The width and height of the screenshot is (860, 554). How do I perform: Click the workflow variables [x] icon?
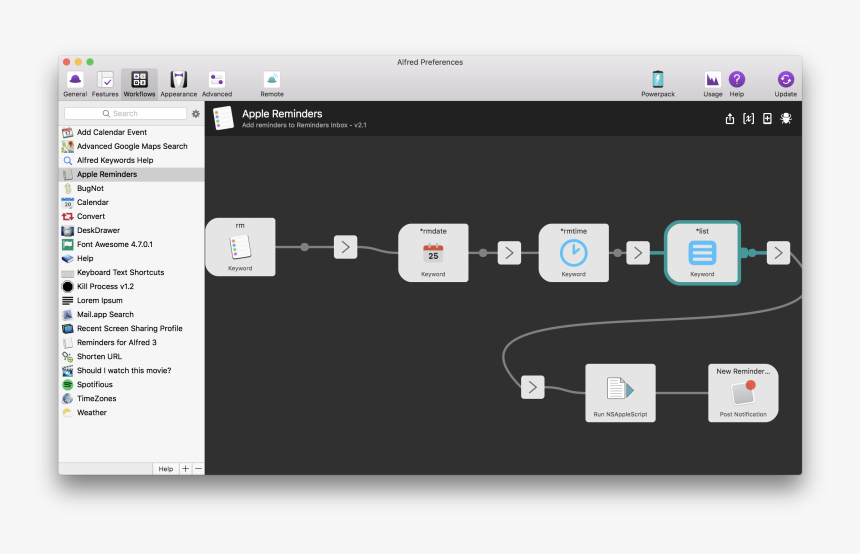(x=748, y=119)
